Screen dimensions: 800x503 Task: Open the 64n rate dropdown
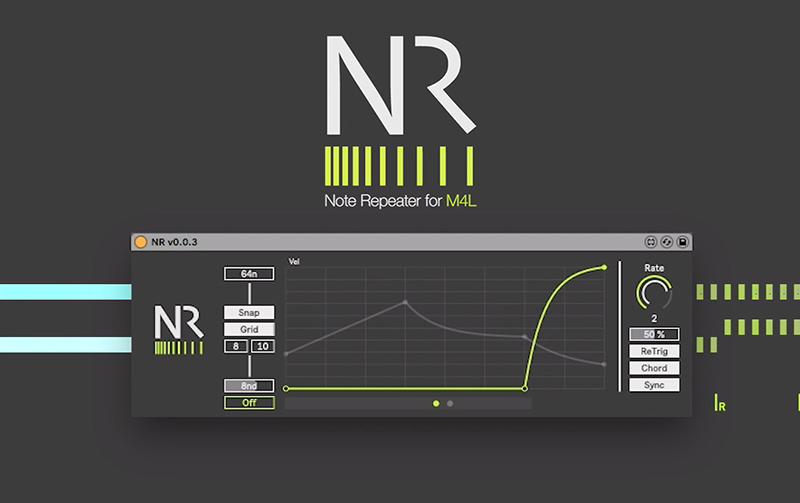coord(249,273)
